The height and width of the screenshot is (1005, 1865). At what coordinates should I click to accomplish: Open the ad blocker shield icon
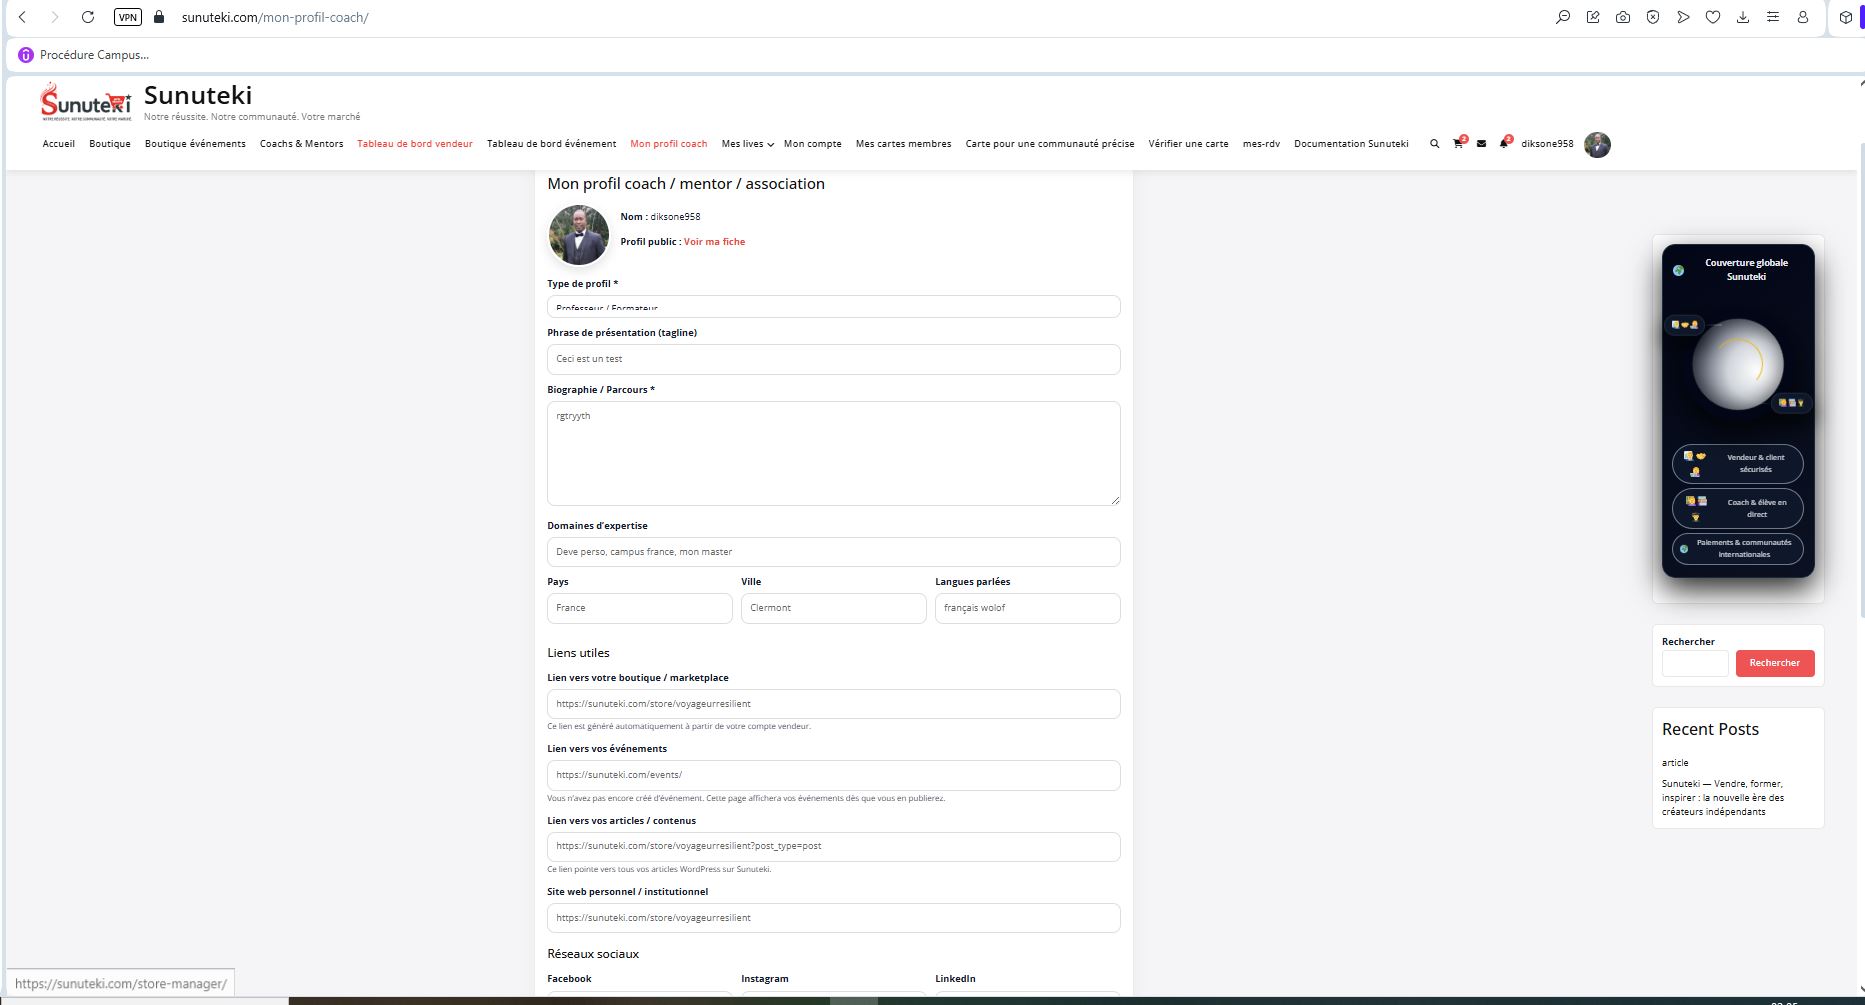pyautogui.click(x=1653, y=17)
